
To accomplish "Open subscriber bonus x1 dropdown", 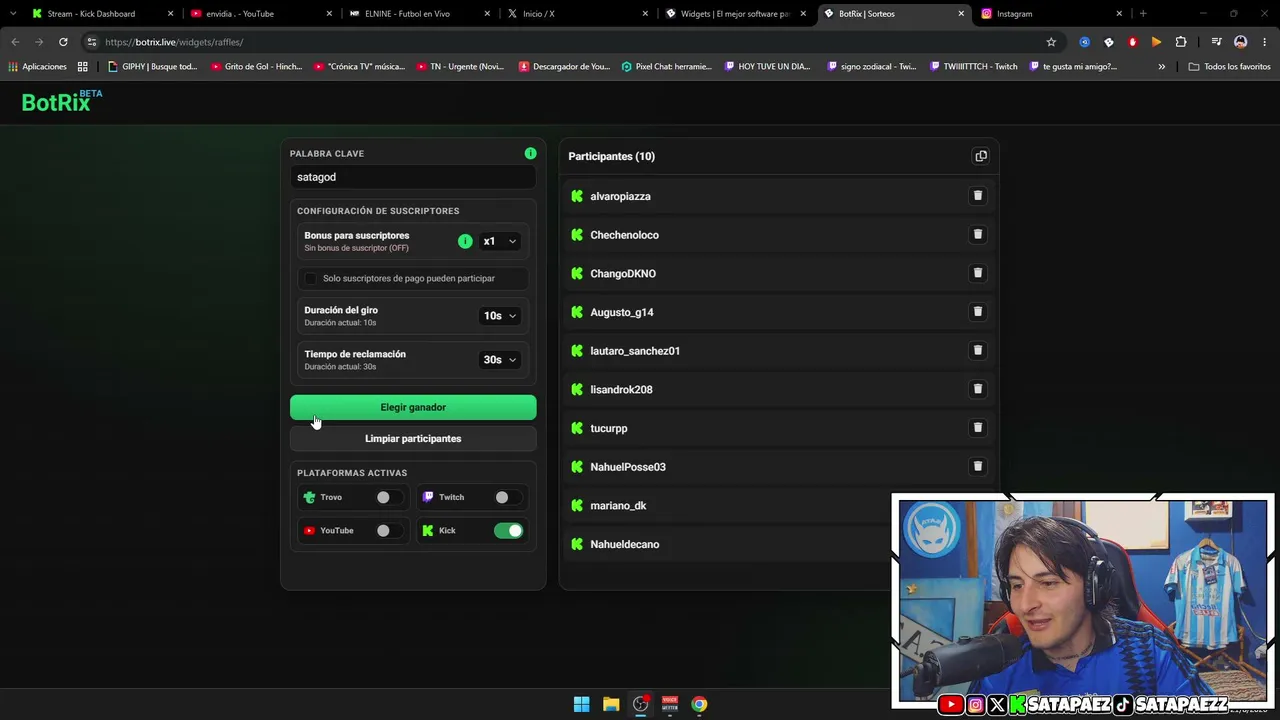I will (x=499, y=241).
